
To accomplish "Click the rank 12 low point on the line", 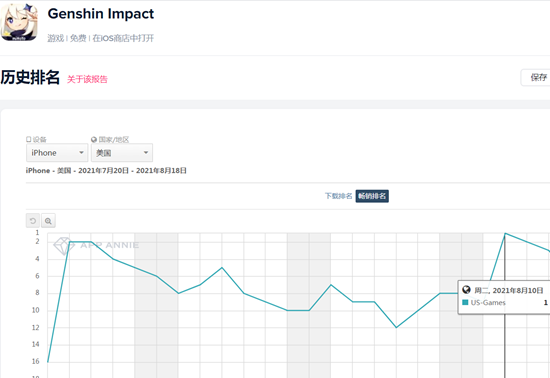I will [396, 327].
